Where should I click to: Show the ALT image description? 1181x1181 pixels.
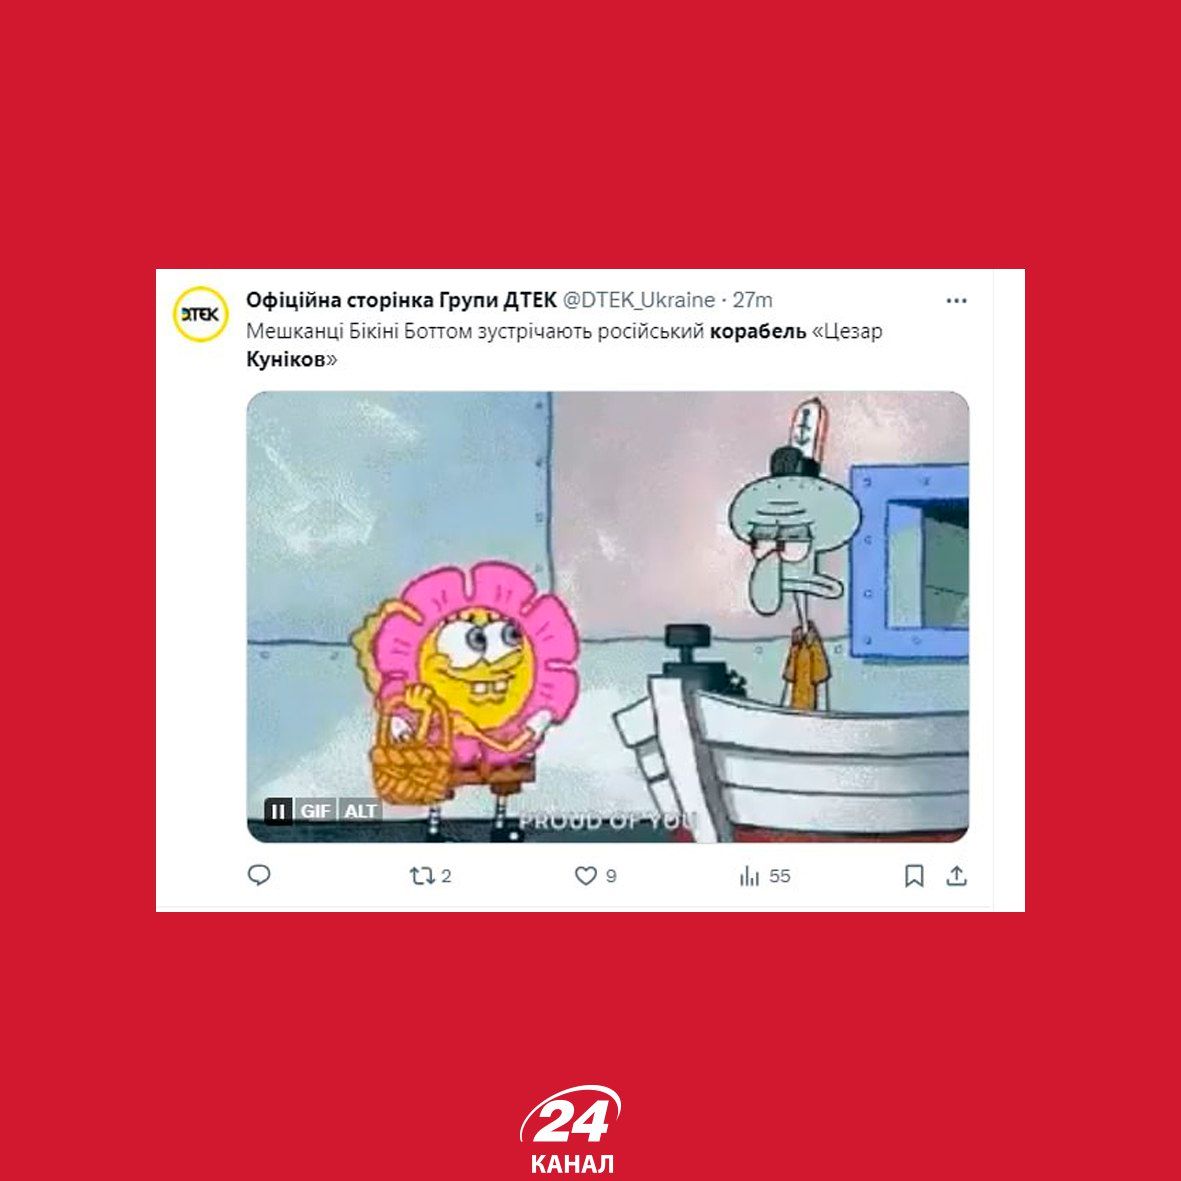pos(361,811)
